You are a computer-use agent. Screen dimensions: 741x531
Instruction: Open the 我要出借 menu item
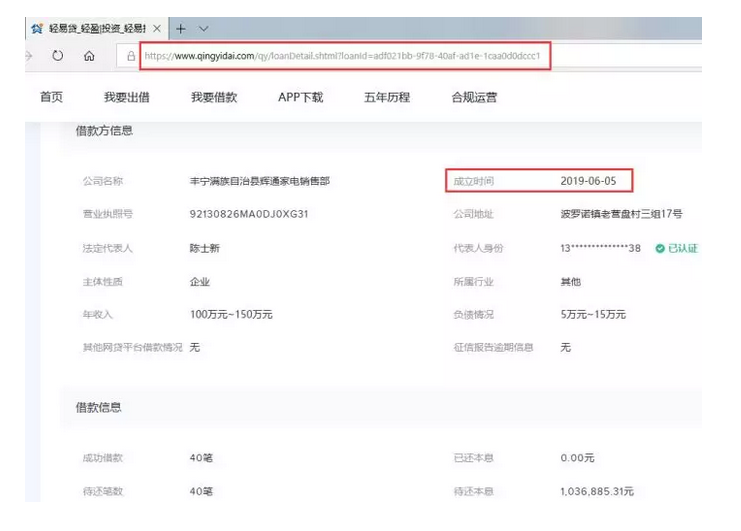point(127,97)
